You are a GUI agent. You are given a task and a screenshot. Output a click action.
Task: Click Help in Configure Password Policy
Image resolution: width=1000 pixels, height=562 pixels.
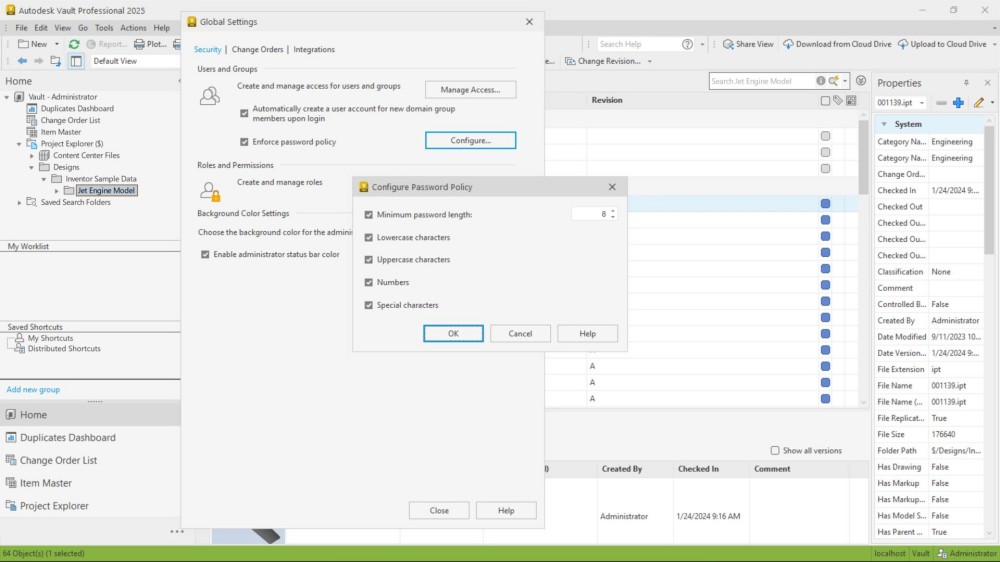pyautogui.click(x=587, y=334)
